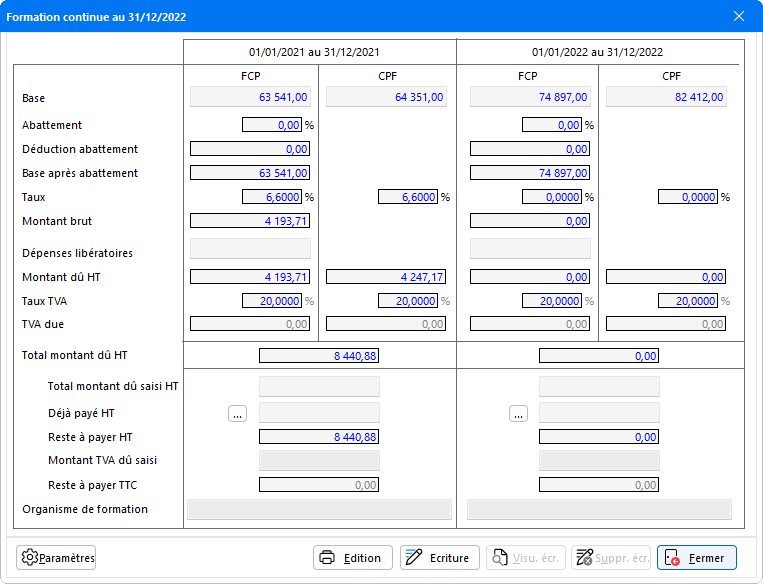Click Abattement percentage field for 2021 FCP

272,125
